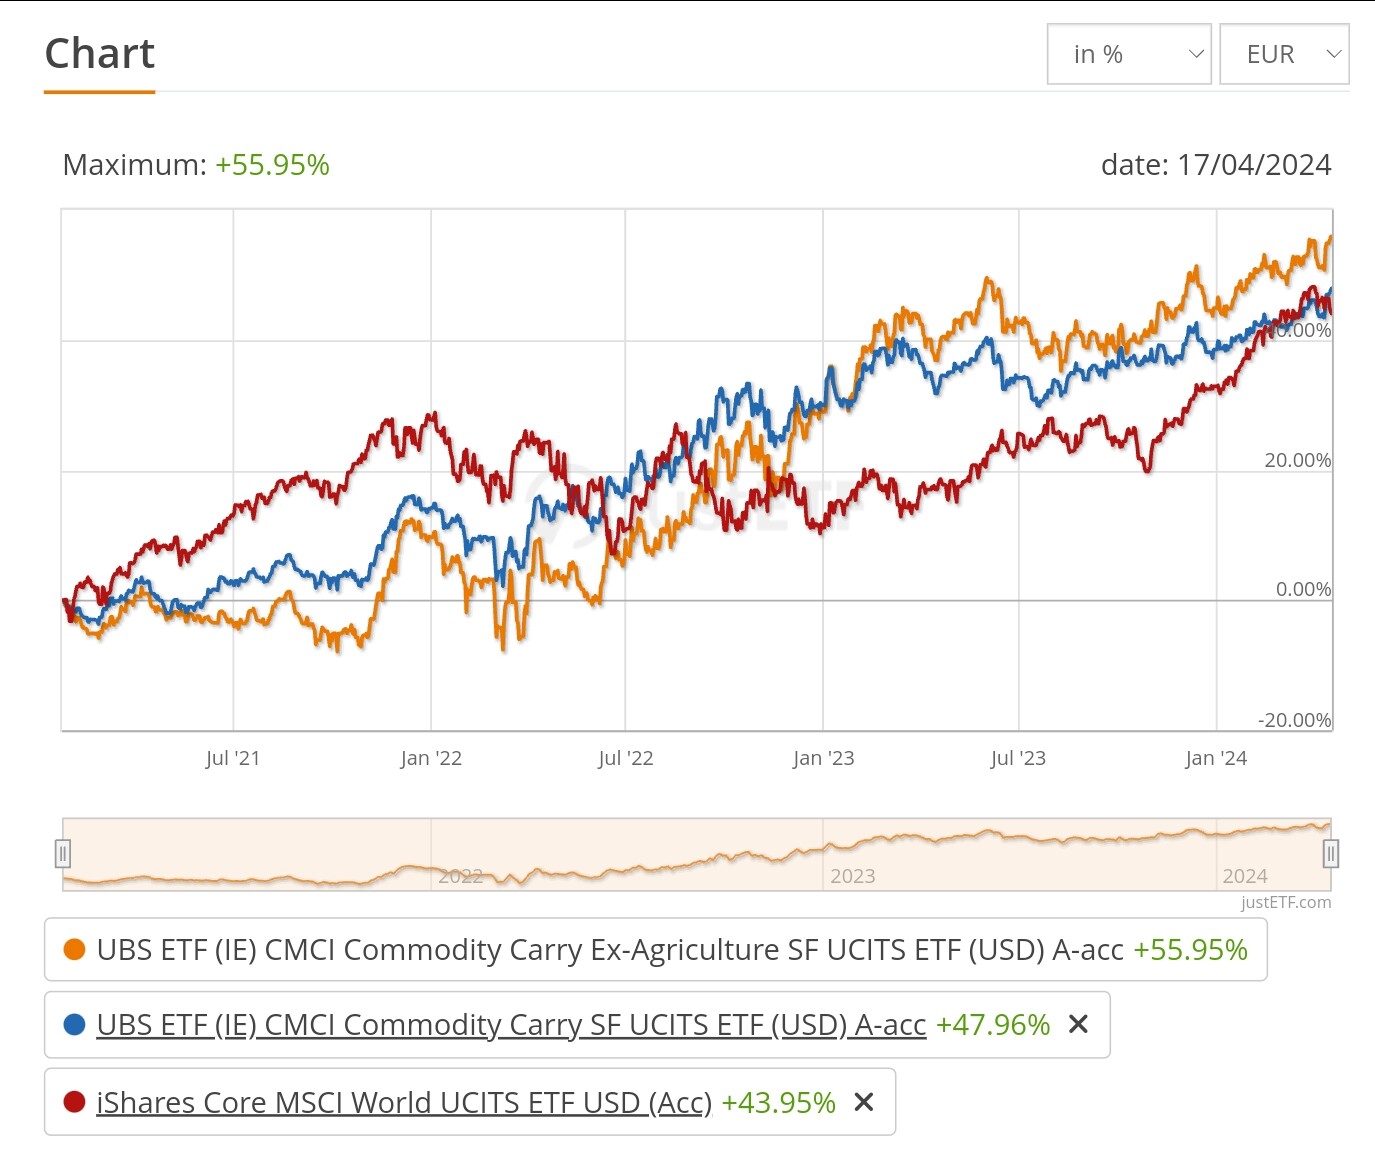Click the 2023 marker in the navigator

(x=852, y=876)
